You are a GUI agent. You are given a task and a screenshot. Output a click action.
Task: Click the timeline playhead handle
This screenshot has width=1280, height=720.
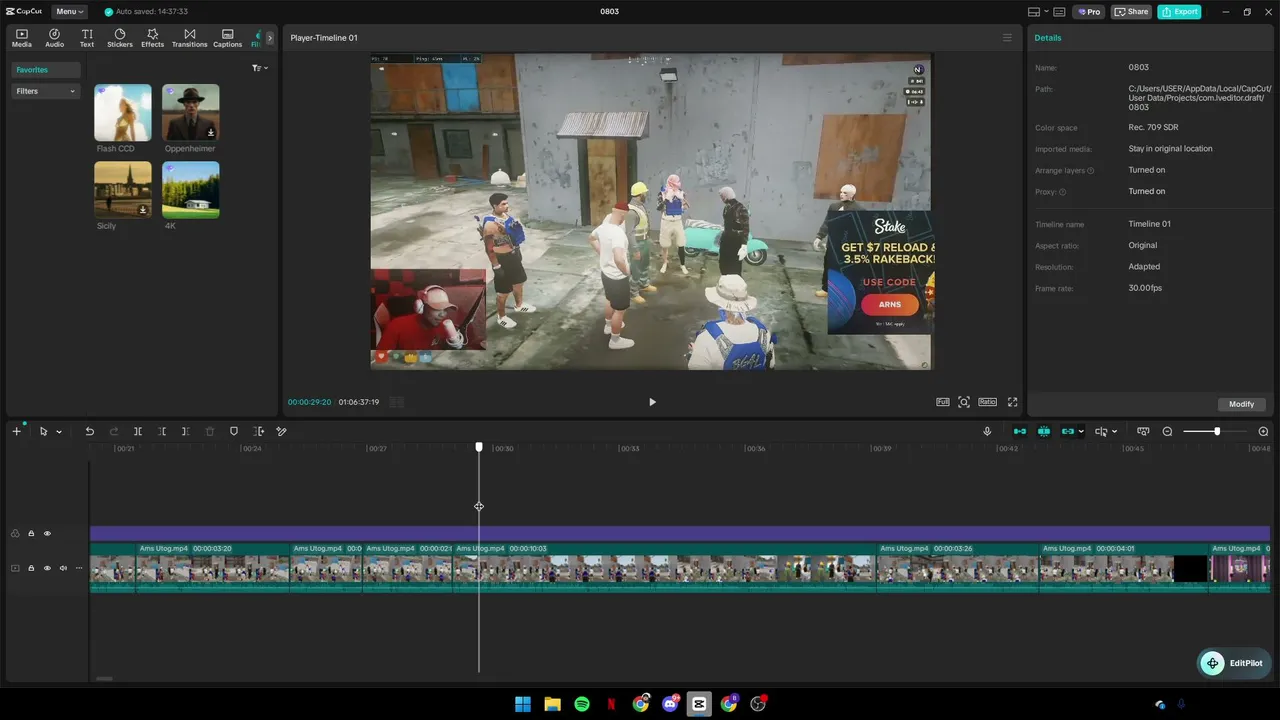479,447
